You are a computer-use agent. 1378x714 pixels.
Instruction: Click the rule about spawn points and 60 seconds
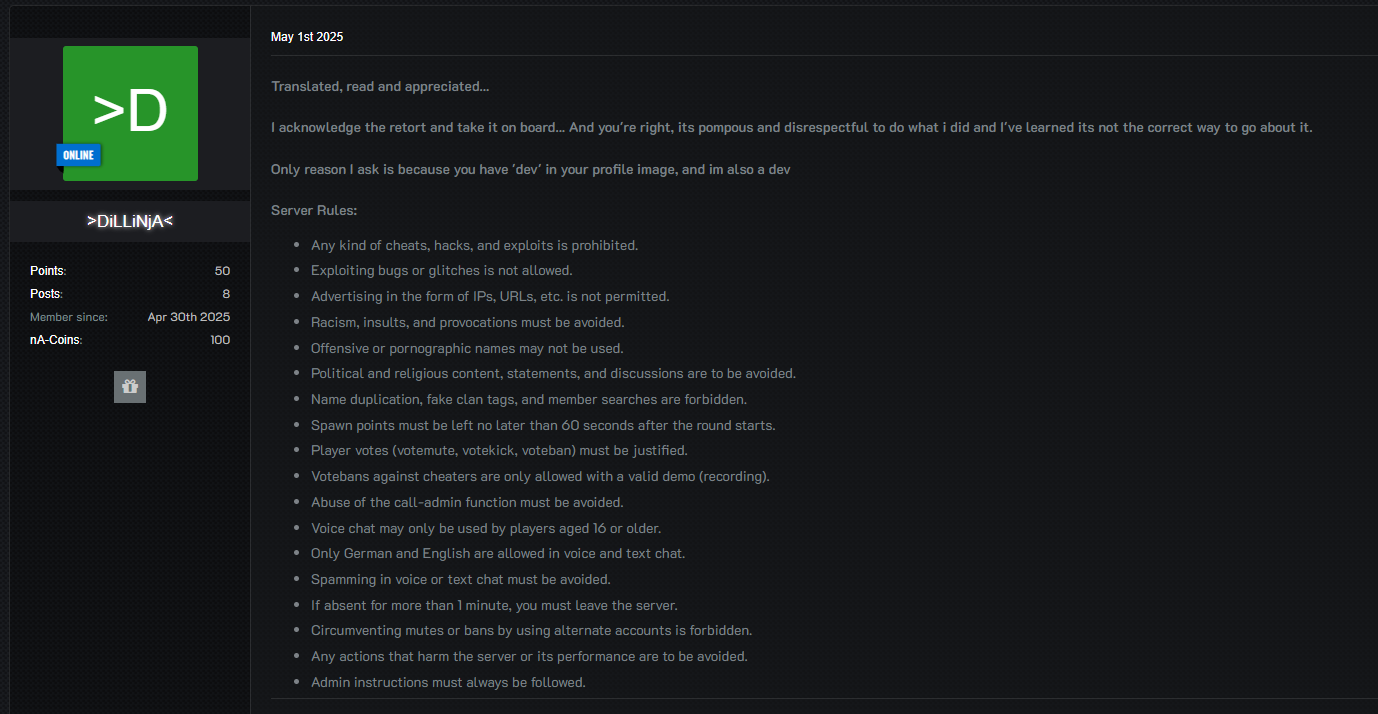(x=543, y=426)
